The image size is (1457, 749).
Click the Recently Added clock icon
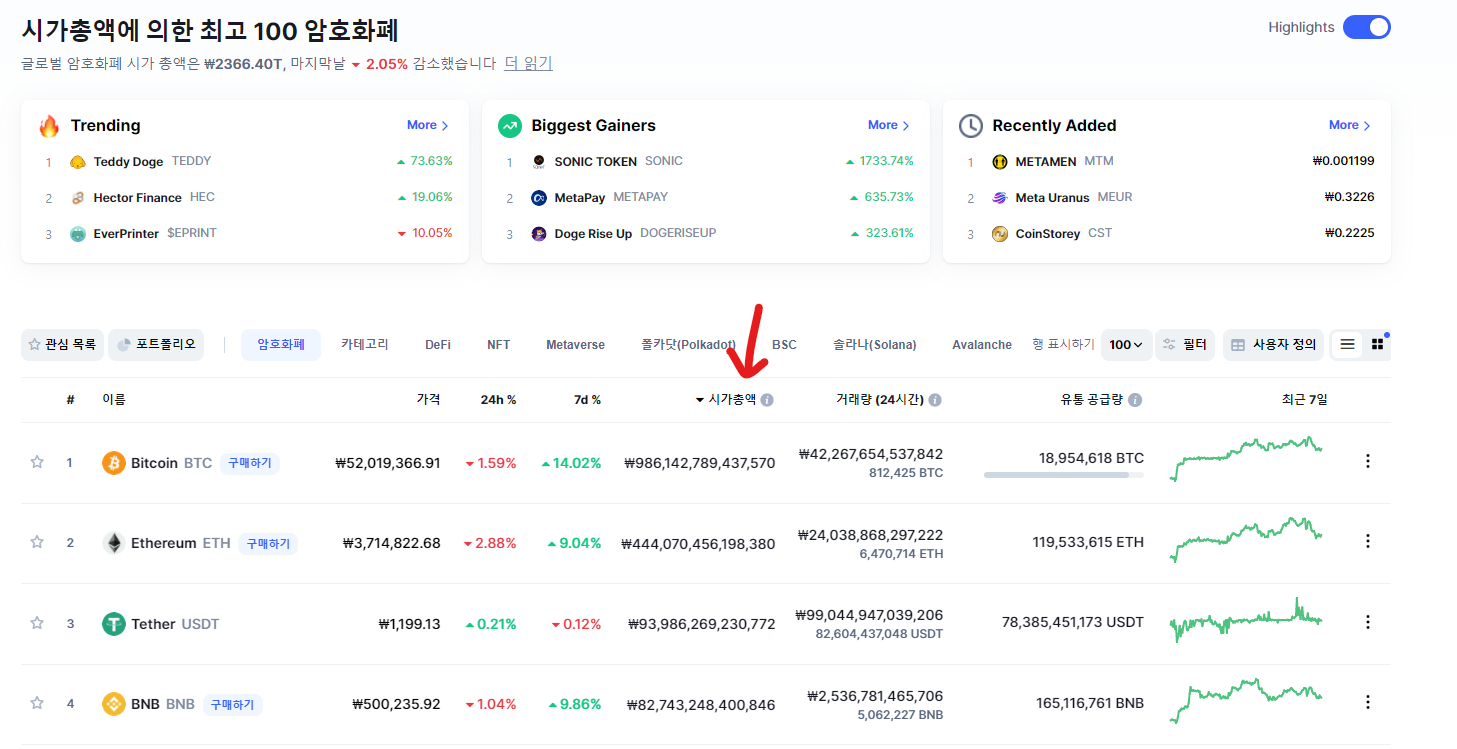tap(971, 126)
